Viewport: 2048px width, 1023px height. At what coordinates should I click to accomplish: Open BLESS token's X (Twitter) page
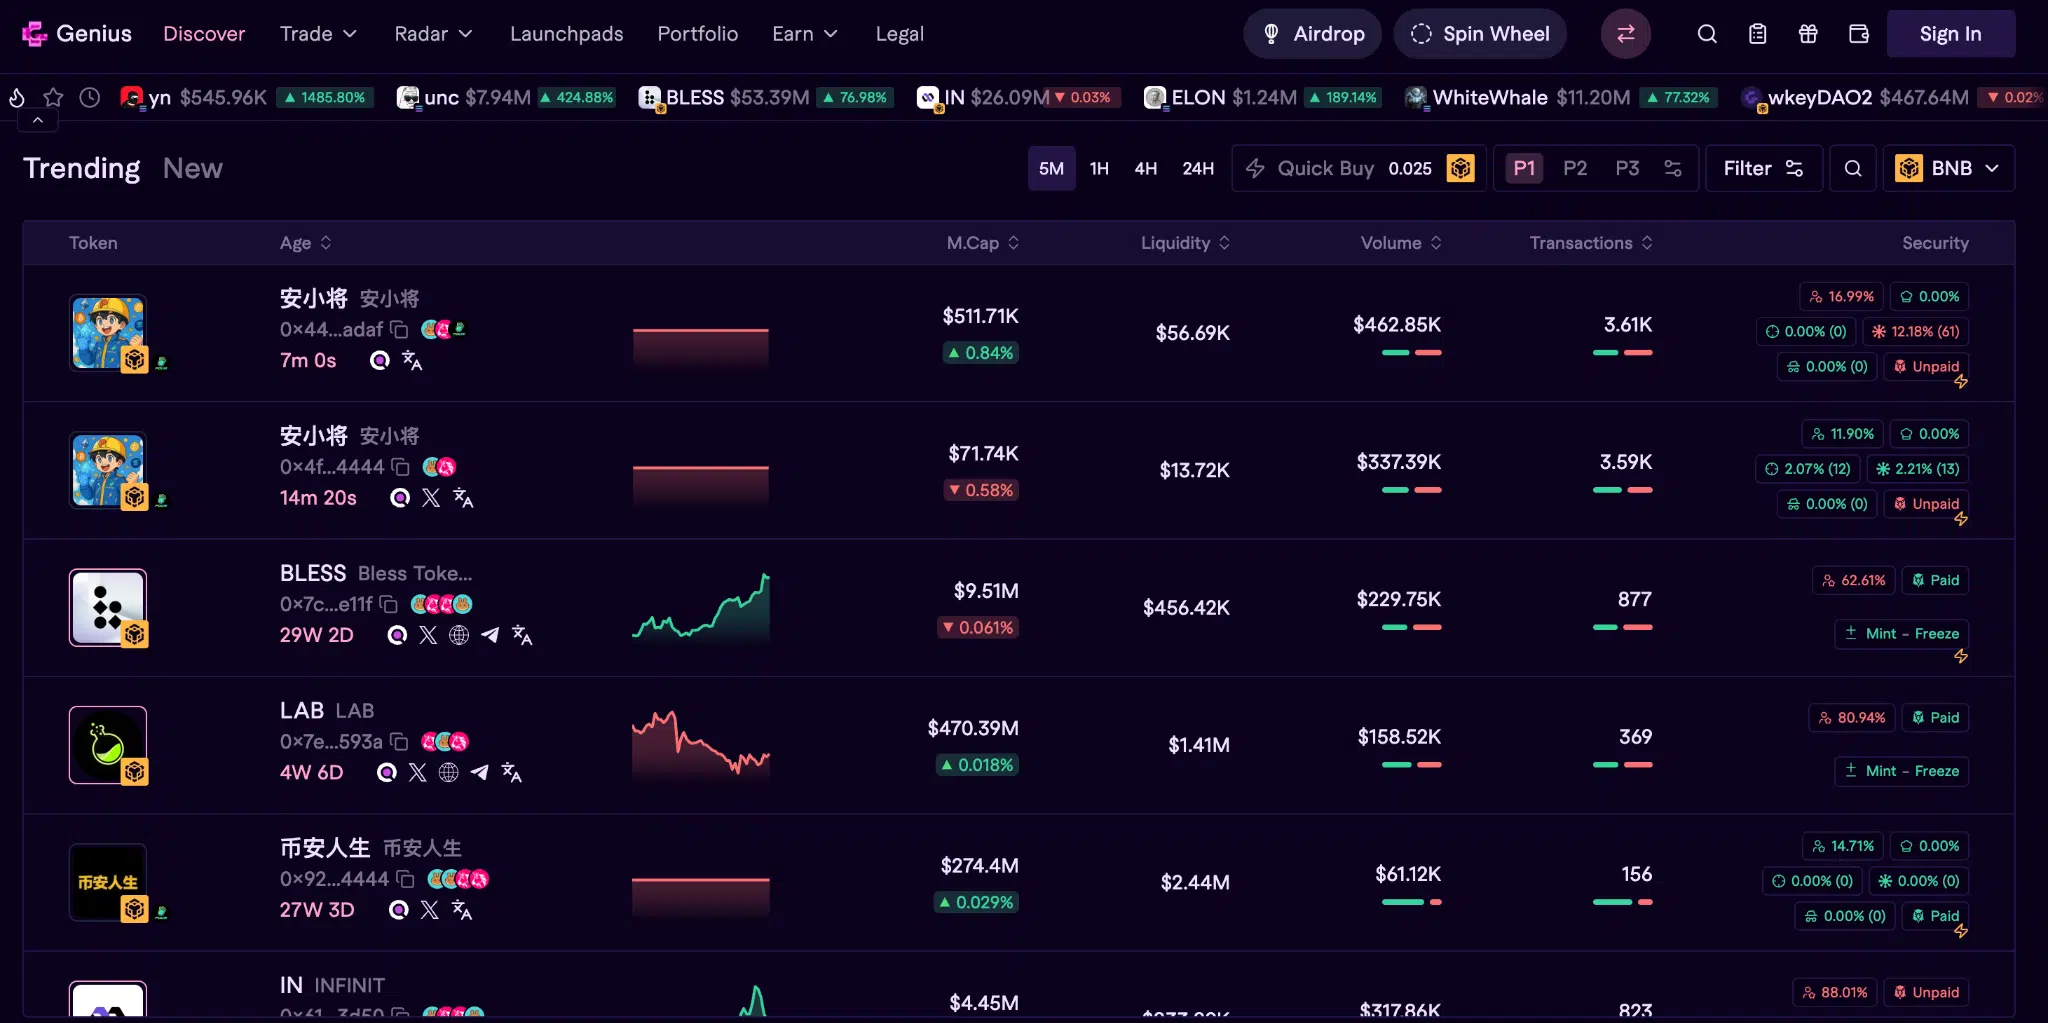point(427,635)
